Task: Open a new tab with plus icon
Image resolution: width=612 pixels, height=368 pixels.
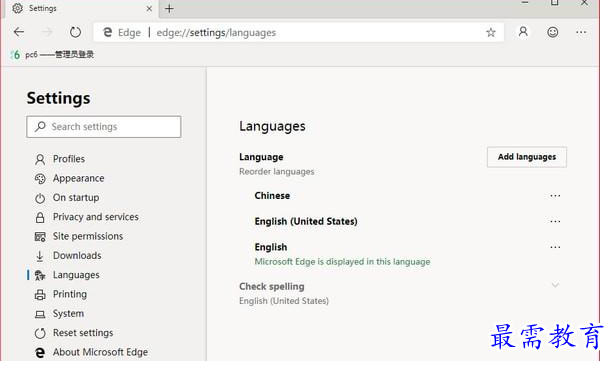Action: pyautogui.click(x=169, y=9)
